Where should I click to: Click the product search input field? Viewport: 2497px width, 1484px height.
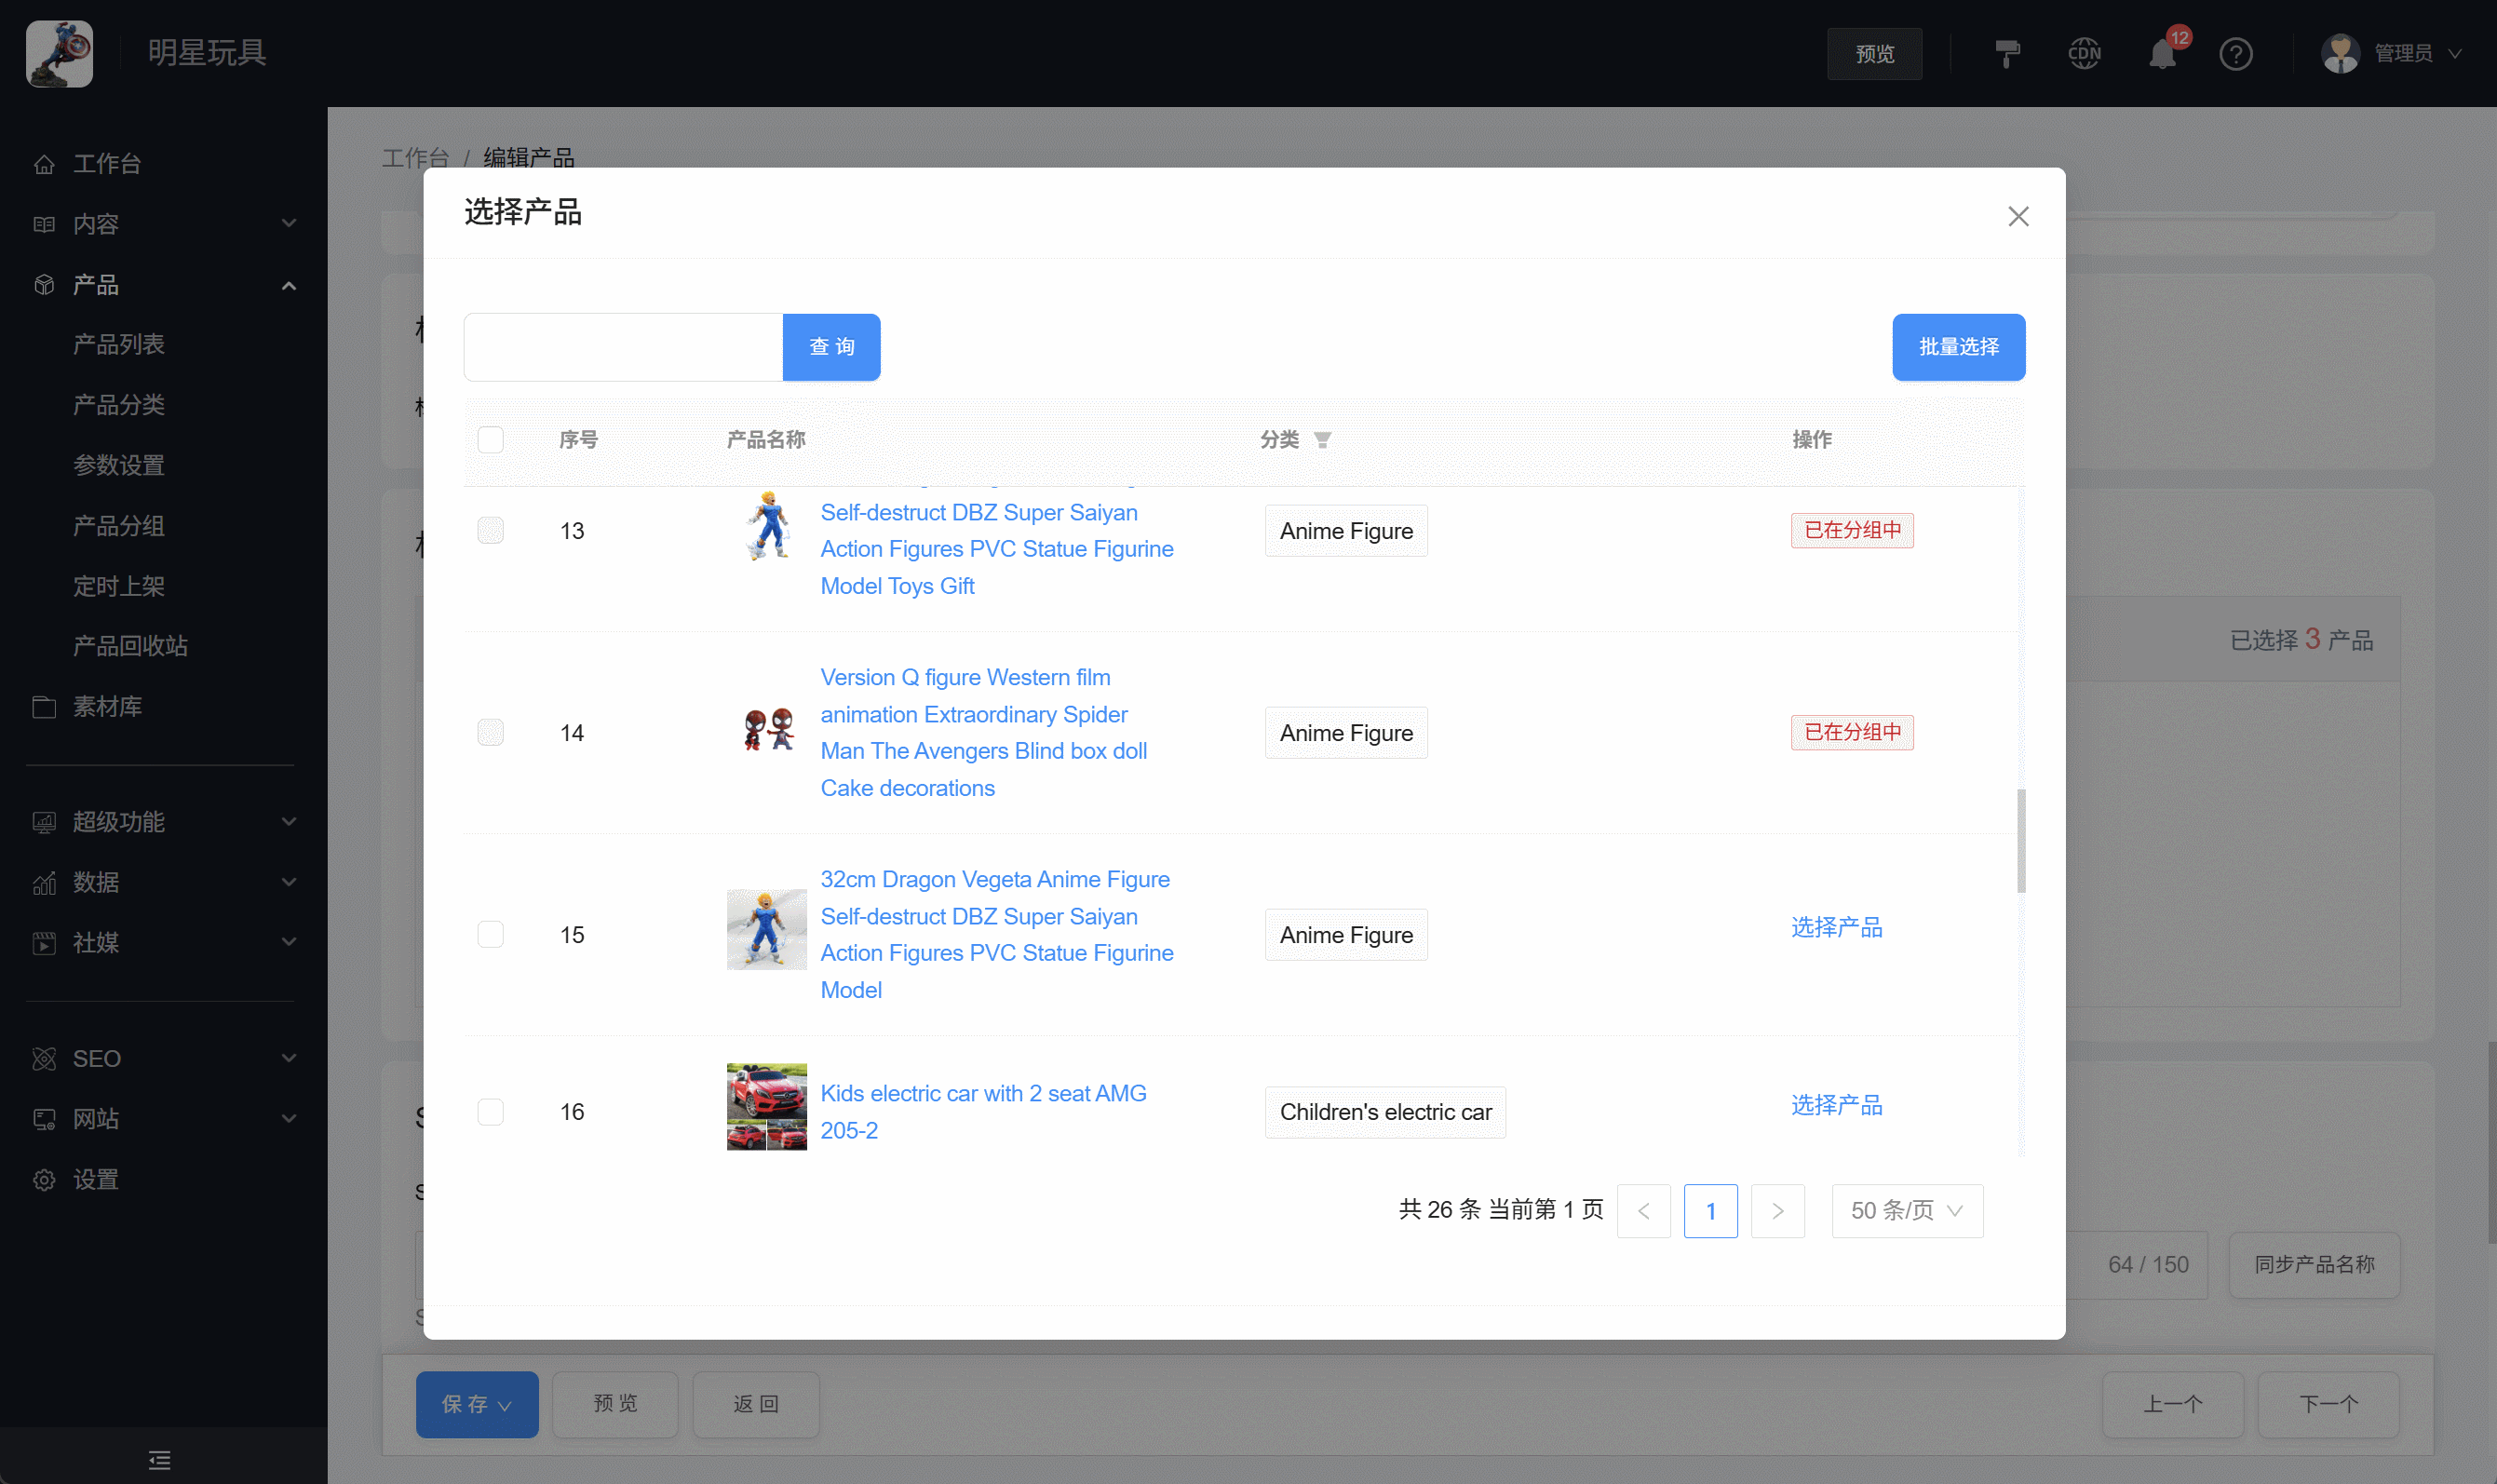[623, 347]
